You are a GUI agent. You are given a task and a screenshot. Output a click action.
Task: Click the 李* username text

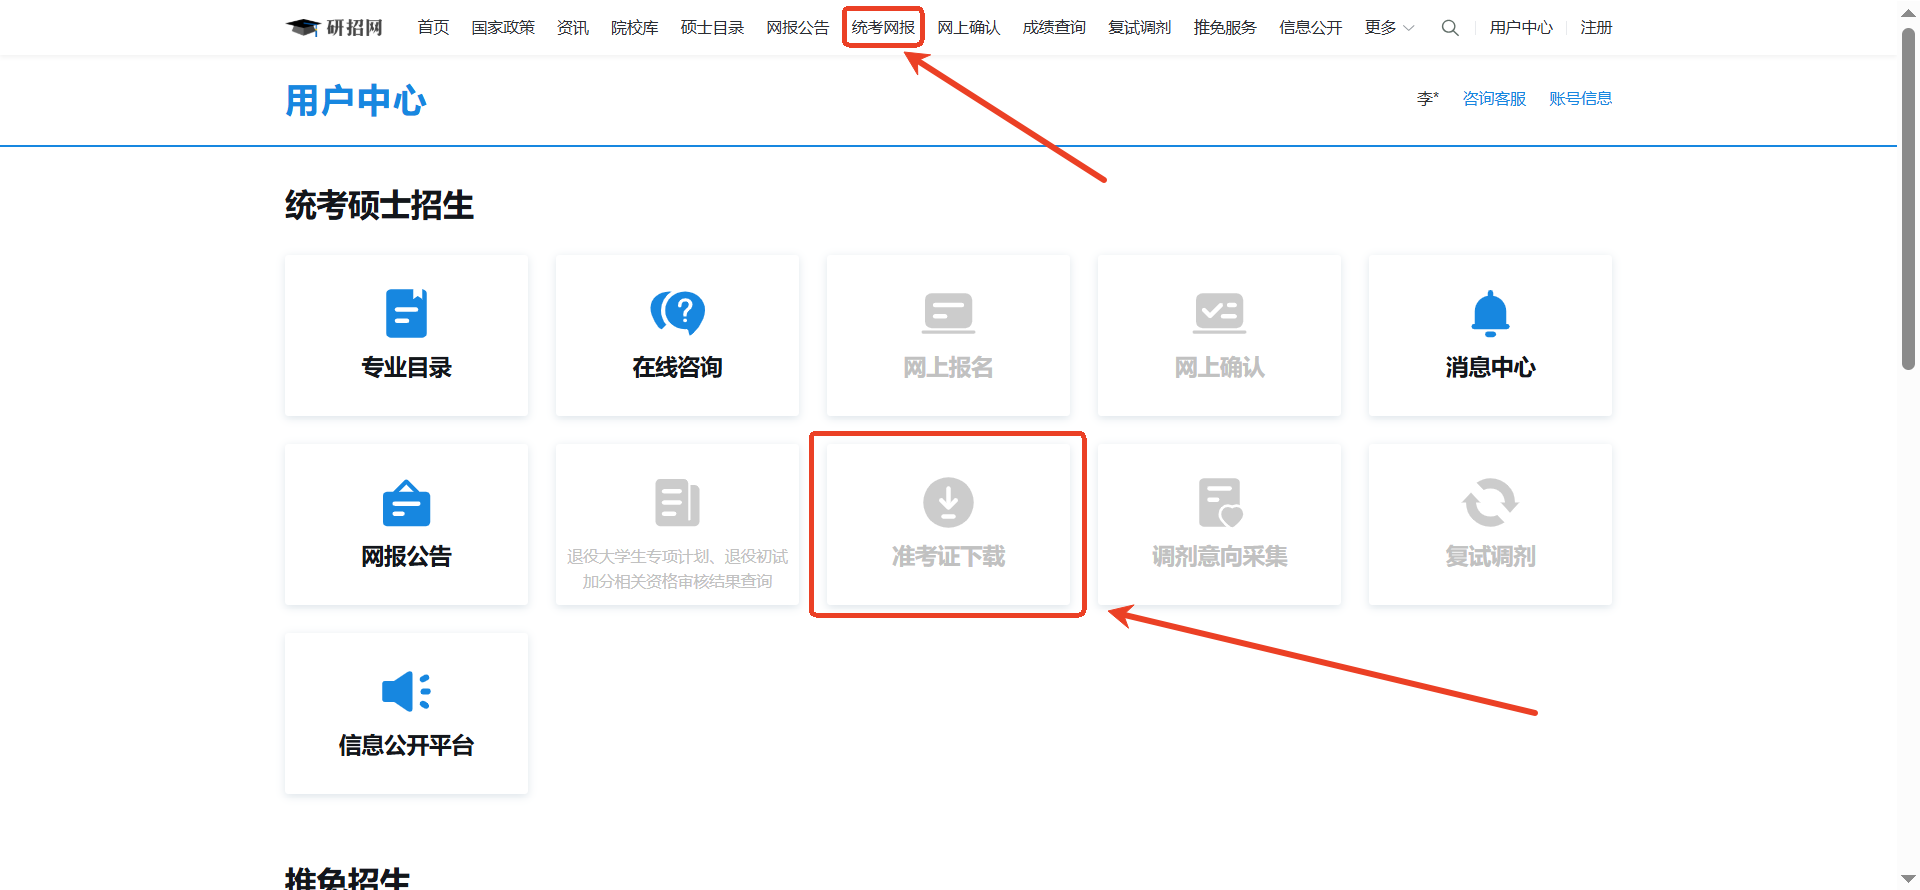pyautogui.click(x=1428, y=98)
